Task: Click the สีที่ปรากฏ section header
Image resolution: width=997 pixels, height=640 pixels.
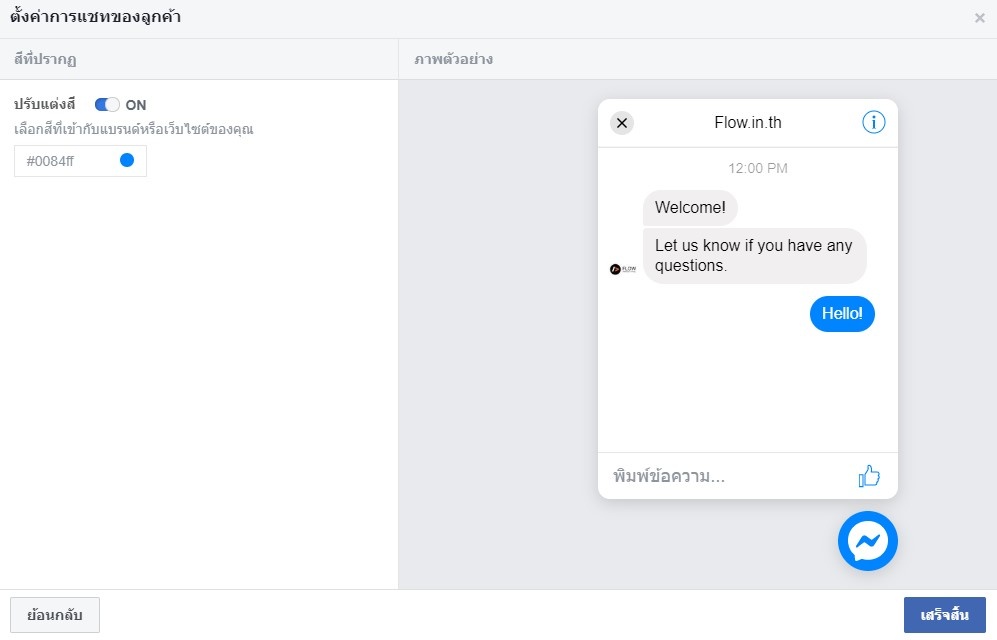Action: pyautogui.click(x=45, y=59)
